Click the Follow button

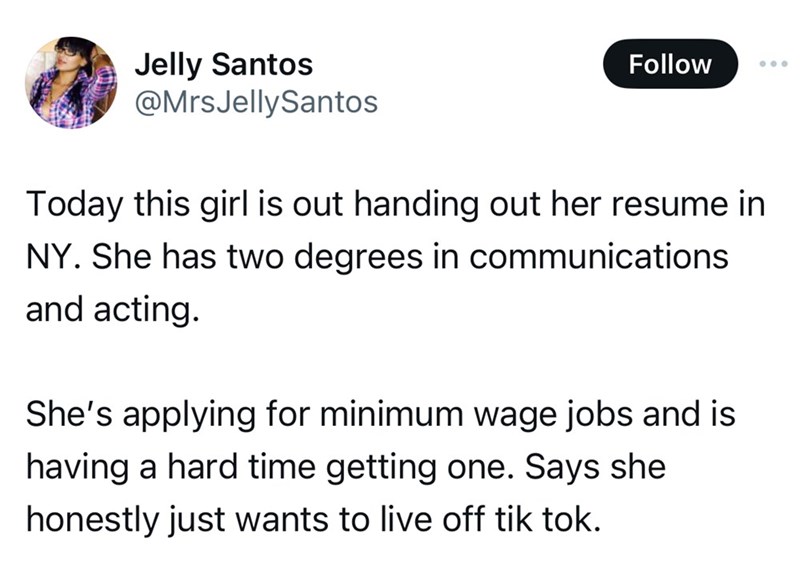[670, 65]
